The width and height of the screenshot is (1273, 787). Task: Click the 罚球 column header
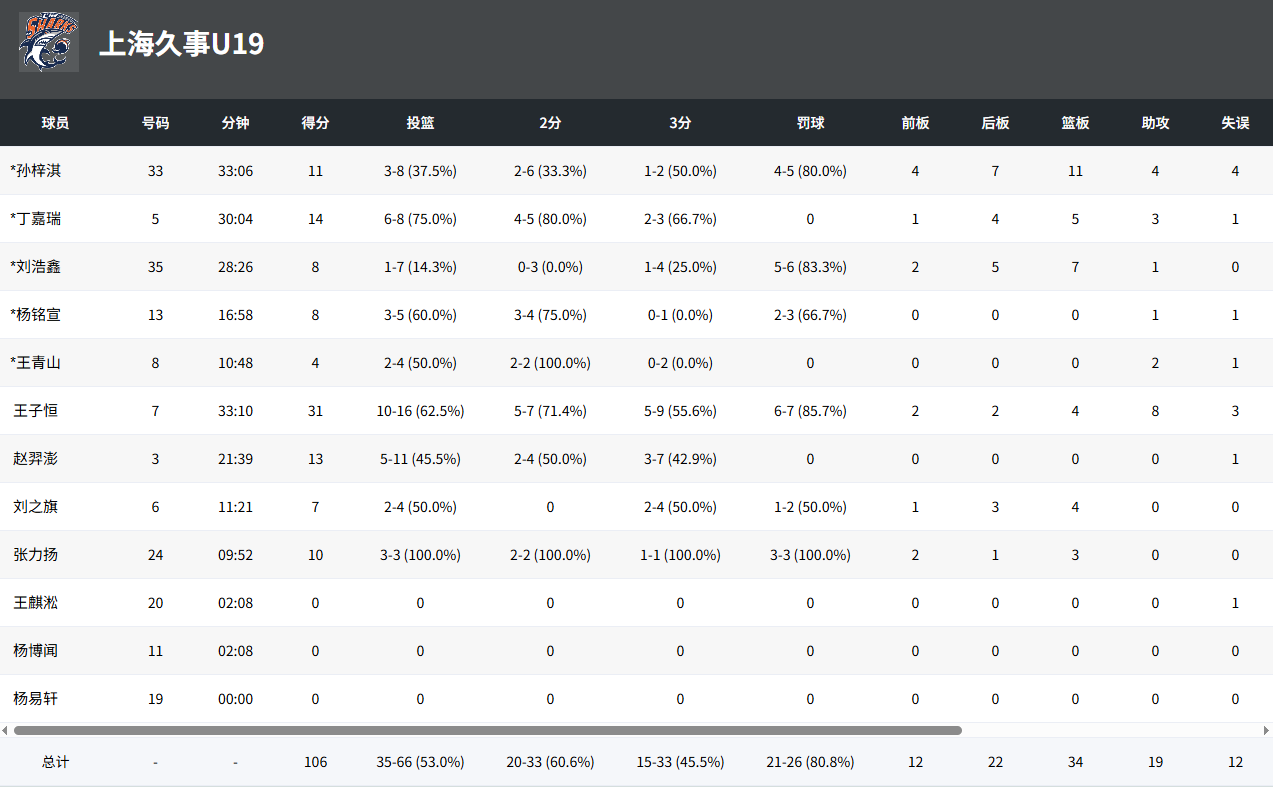click(810, 123)
